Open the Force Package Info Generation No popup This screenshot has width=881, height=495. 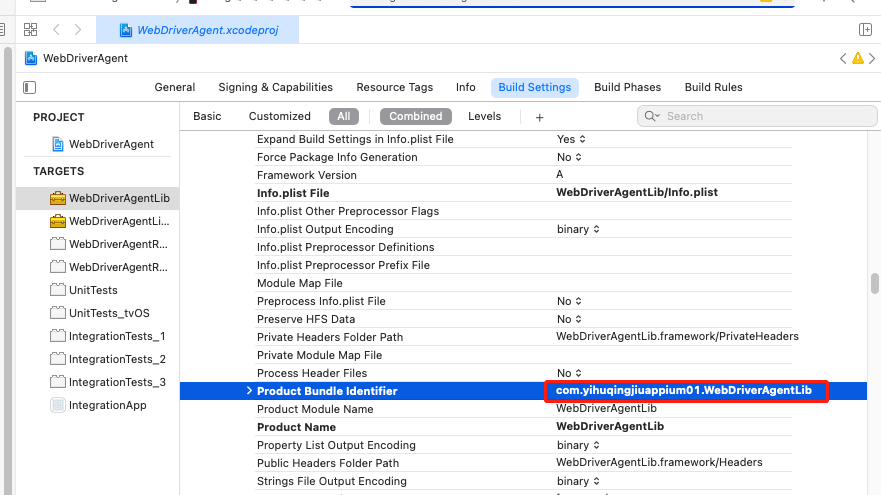[569, 157]
